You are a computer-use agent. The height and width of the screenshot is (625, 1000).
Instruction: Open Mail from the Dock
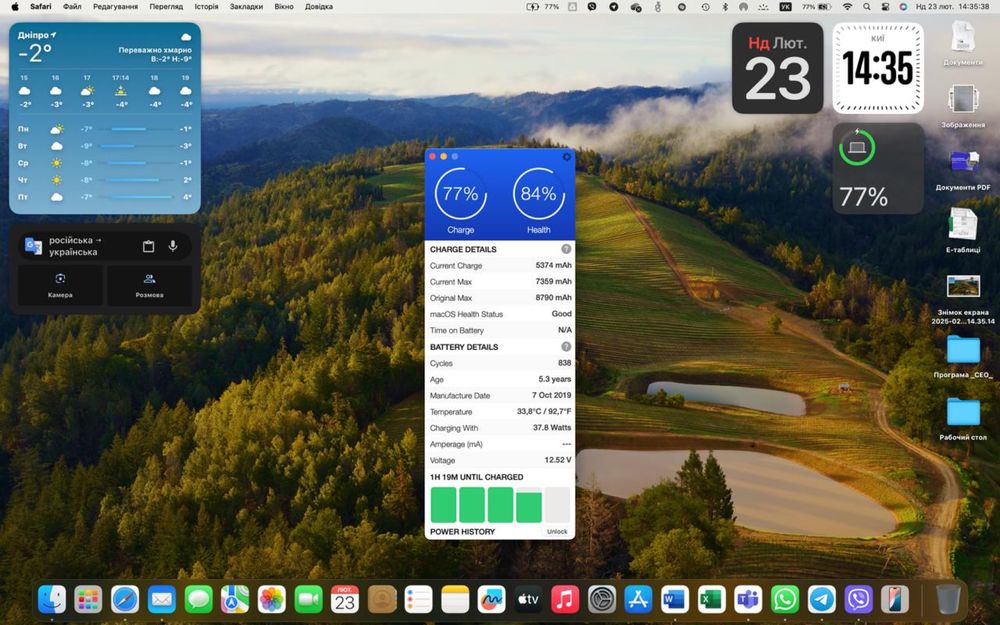(161, 599)
